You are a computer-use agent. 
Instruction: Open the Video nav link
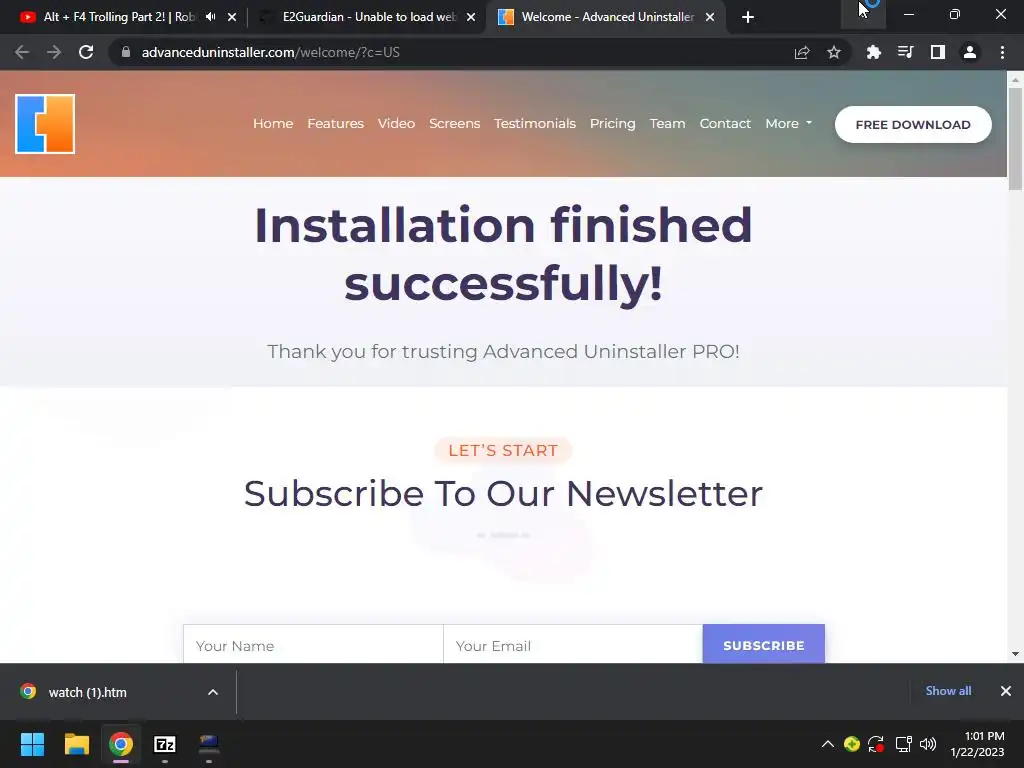pos(396,123)
